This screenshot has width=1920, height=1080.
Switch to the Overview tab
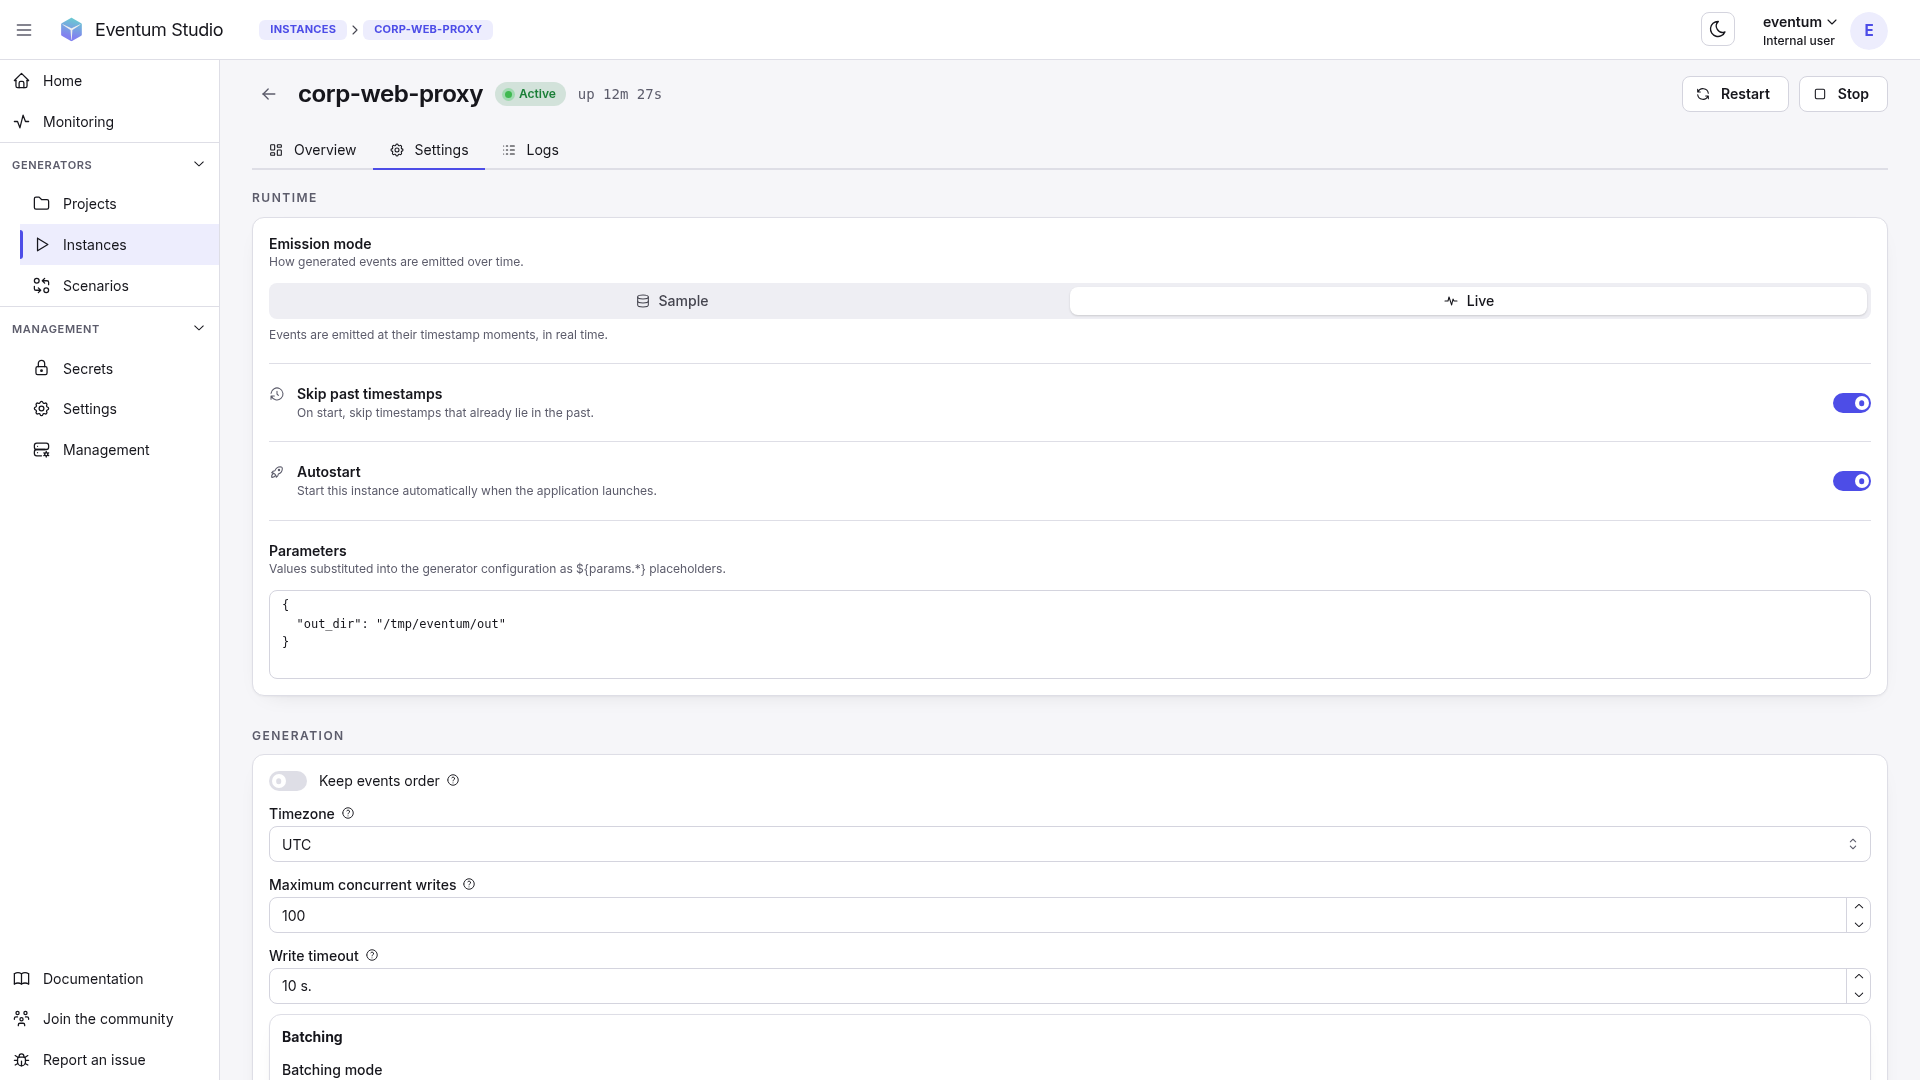point(313,150)
